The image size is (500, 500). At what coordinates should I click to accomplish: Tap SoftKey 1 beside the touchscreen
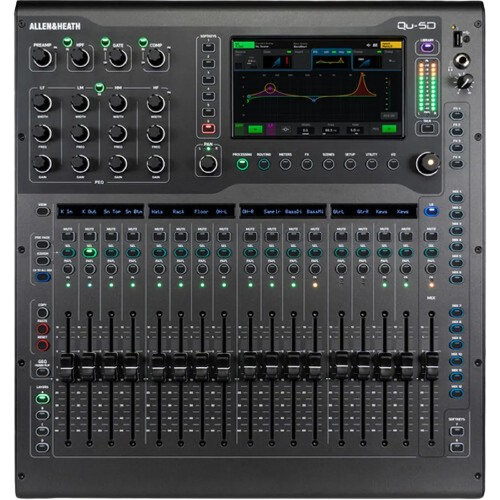[208, 47]
